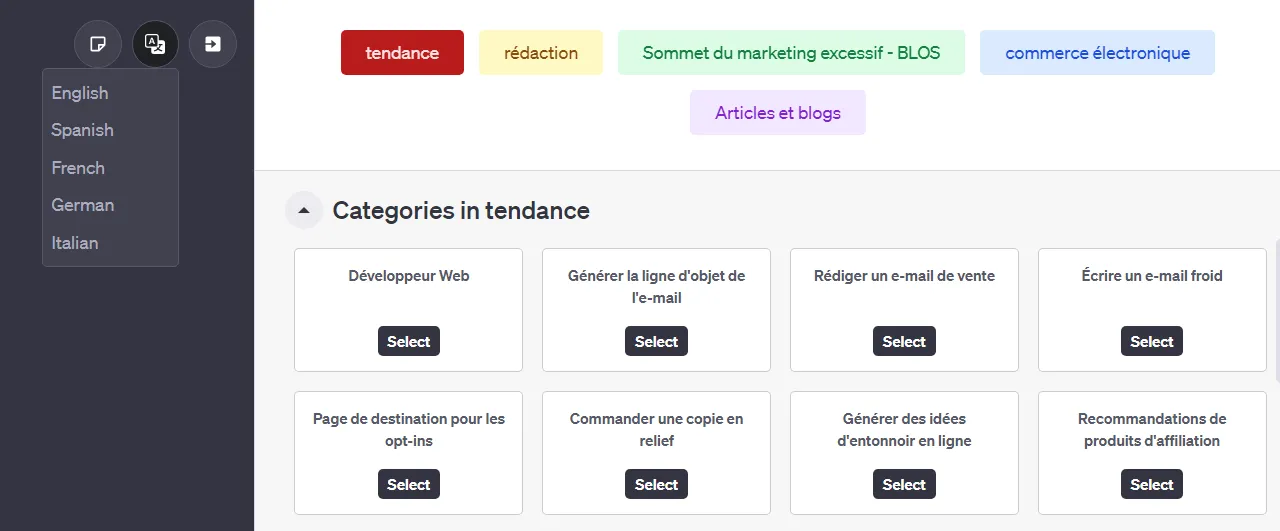The height and width of the screenshot is (531, 1280).
Task: Click the sign-out arrow icon
Action: [x=213, y=44]
